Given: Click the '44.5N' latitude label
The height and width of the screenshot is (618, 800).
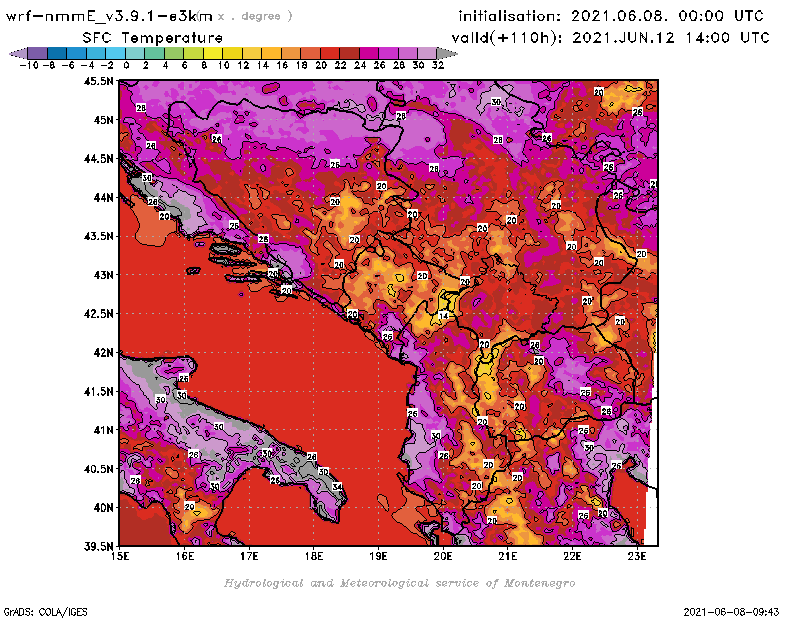Looking at the screenshot, I should coord(99,158).
